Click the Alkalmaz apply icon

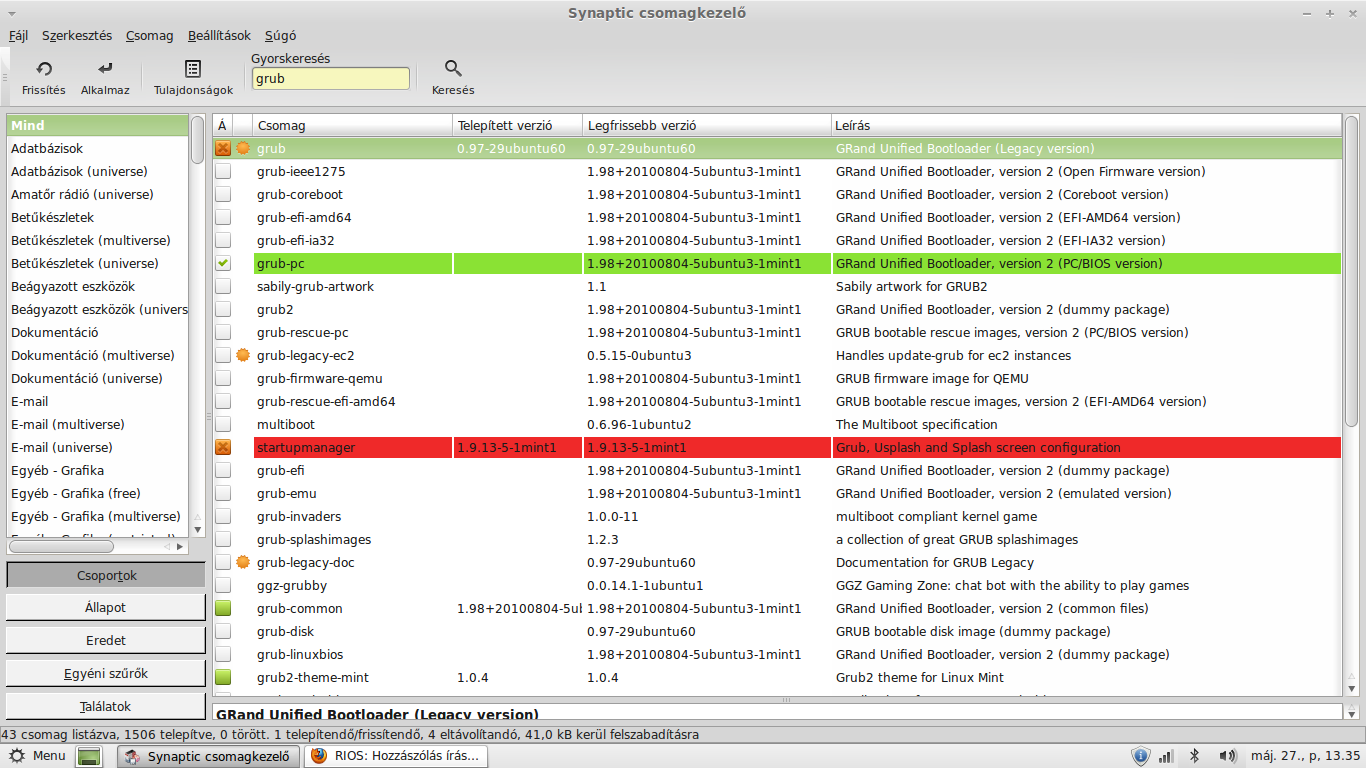point(105,69)
